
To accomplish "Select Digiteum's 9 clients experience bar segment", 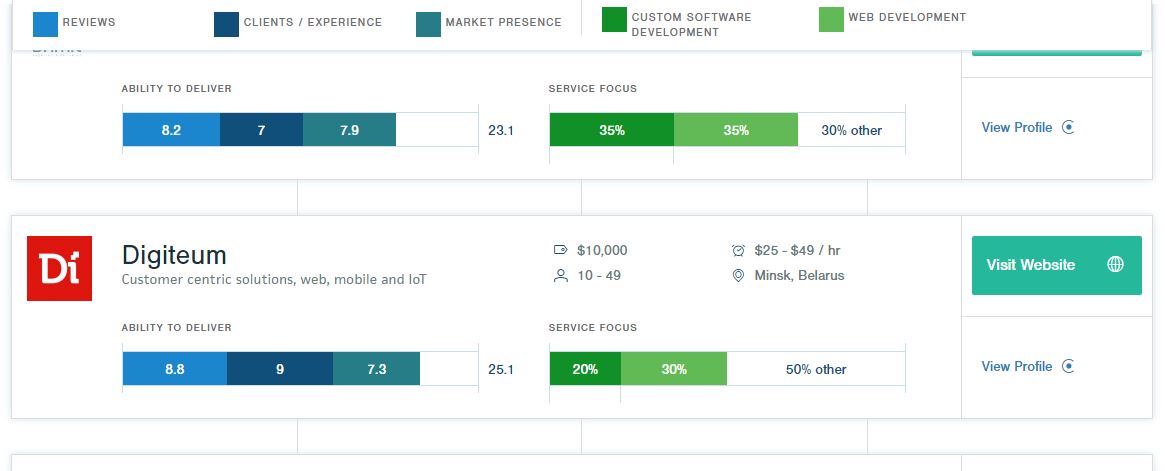I will click(280, 369).
